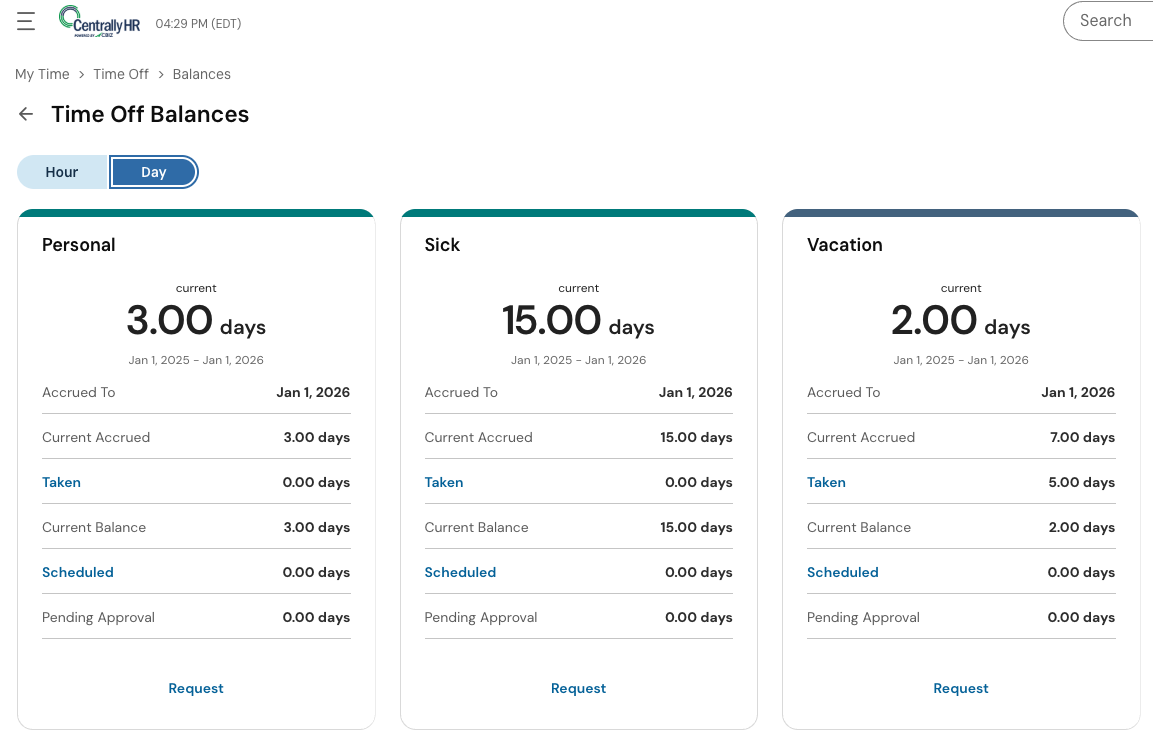Click the Balances breadcrumb item
Screen dimensions: 1153x736
click(201, 74)
